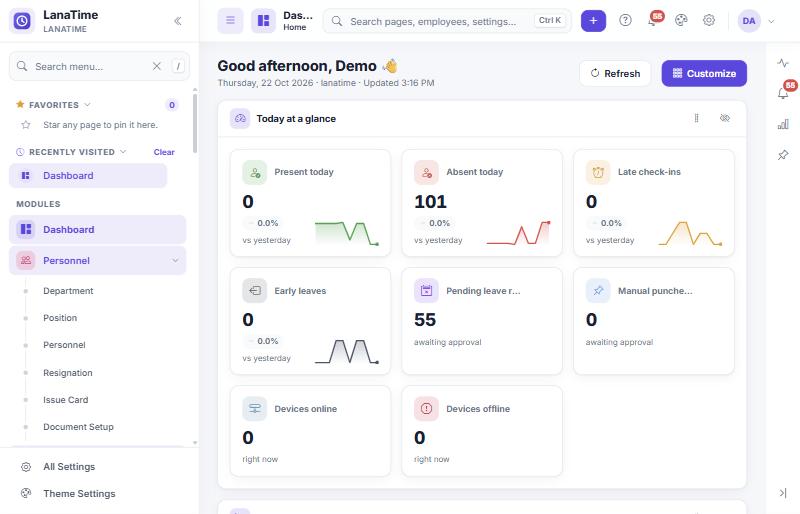Image resolution: width=800 pixels, height=514 pixels.
Task: Open the help question mark icon
Action: coord(625,20)
